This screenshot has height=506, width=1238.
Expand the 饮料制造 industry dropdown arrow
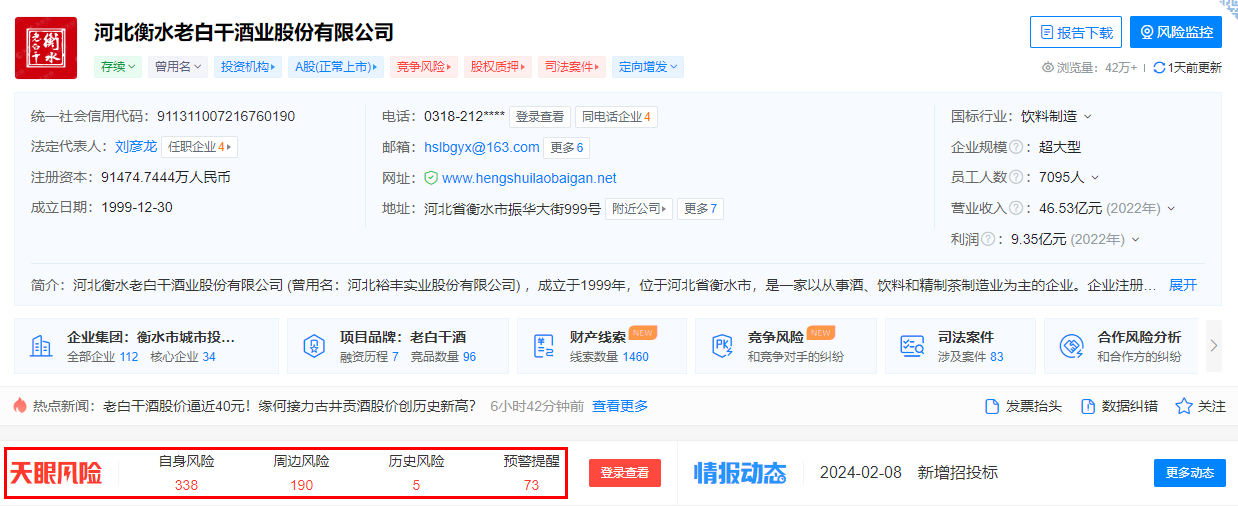click(x=1088, y=117)
